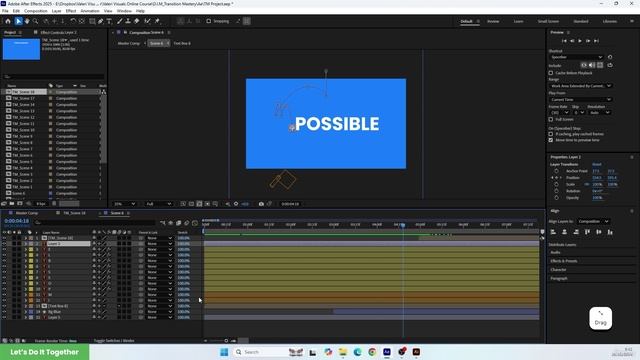Image resolution: width=640 pixels, height=360 pixels.
Task: Enable Full Screen preview checkbox
Action: tap(551, 119)
